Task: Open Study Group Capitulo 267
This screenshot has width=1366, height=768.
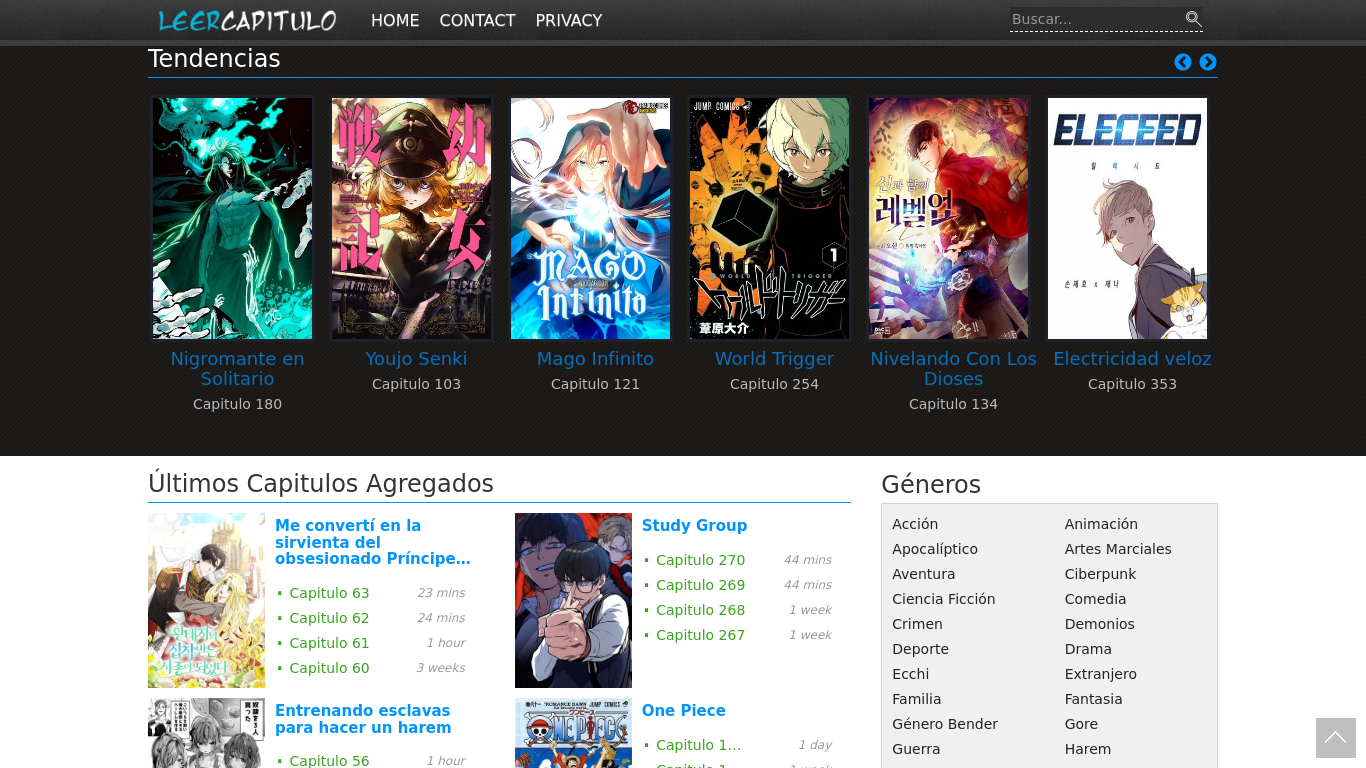Action: pyautogui.click(x=700, y=635)
